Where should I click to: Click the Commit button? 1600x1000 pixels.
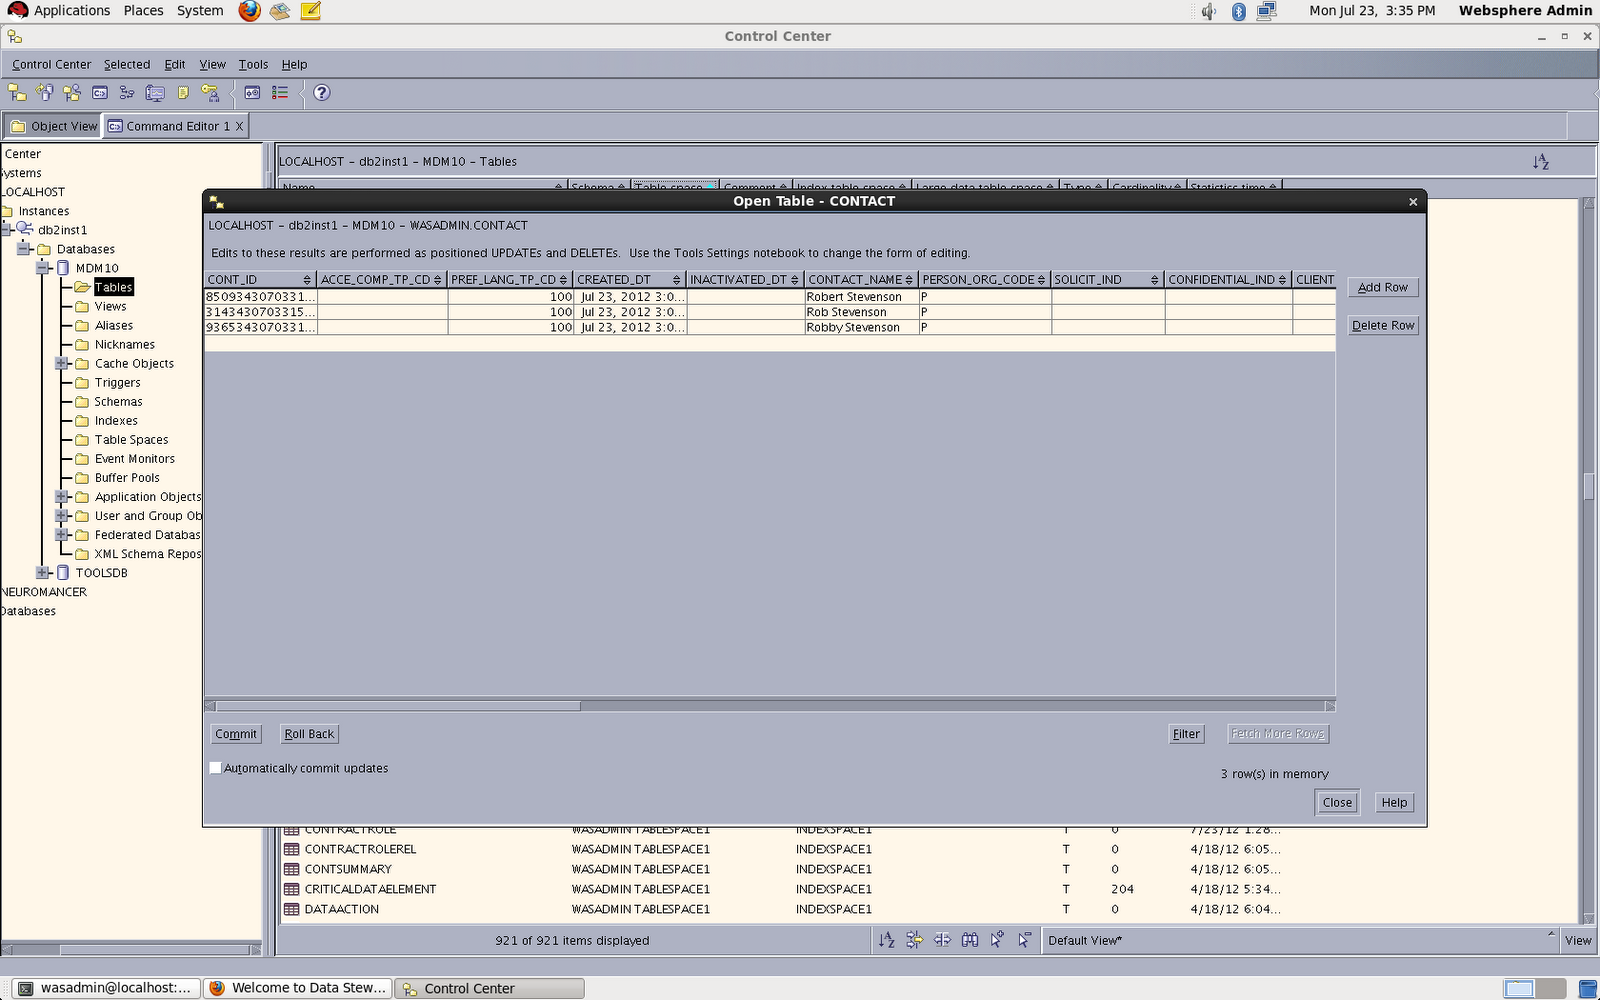[x=236, y=733]
